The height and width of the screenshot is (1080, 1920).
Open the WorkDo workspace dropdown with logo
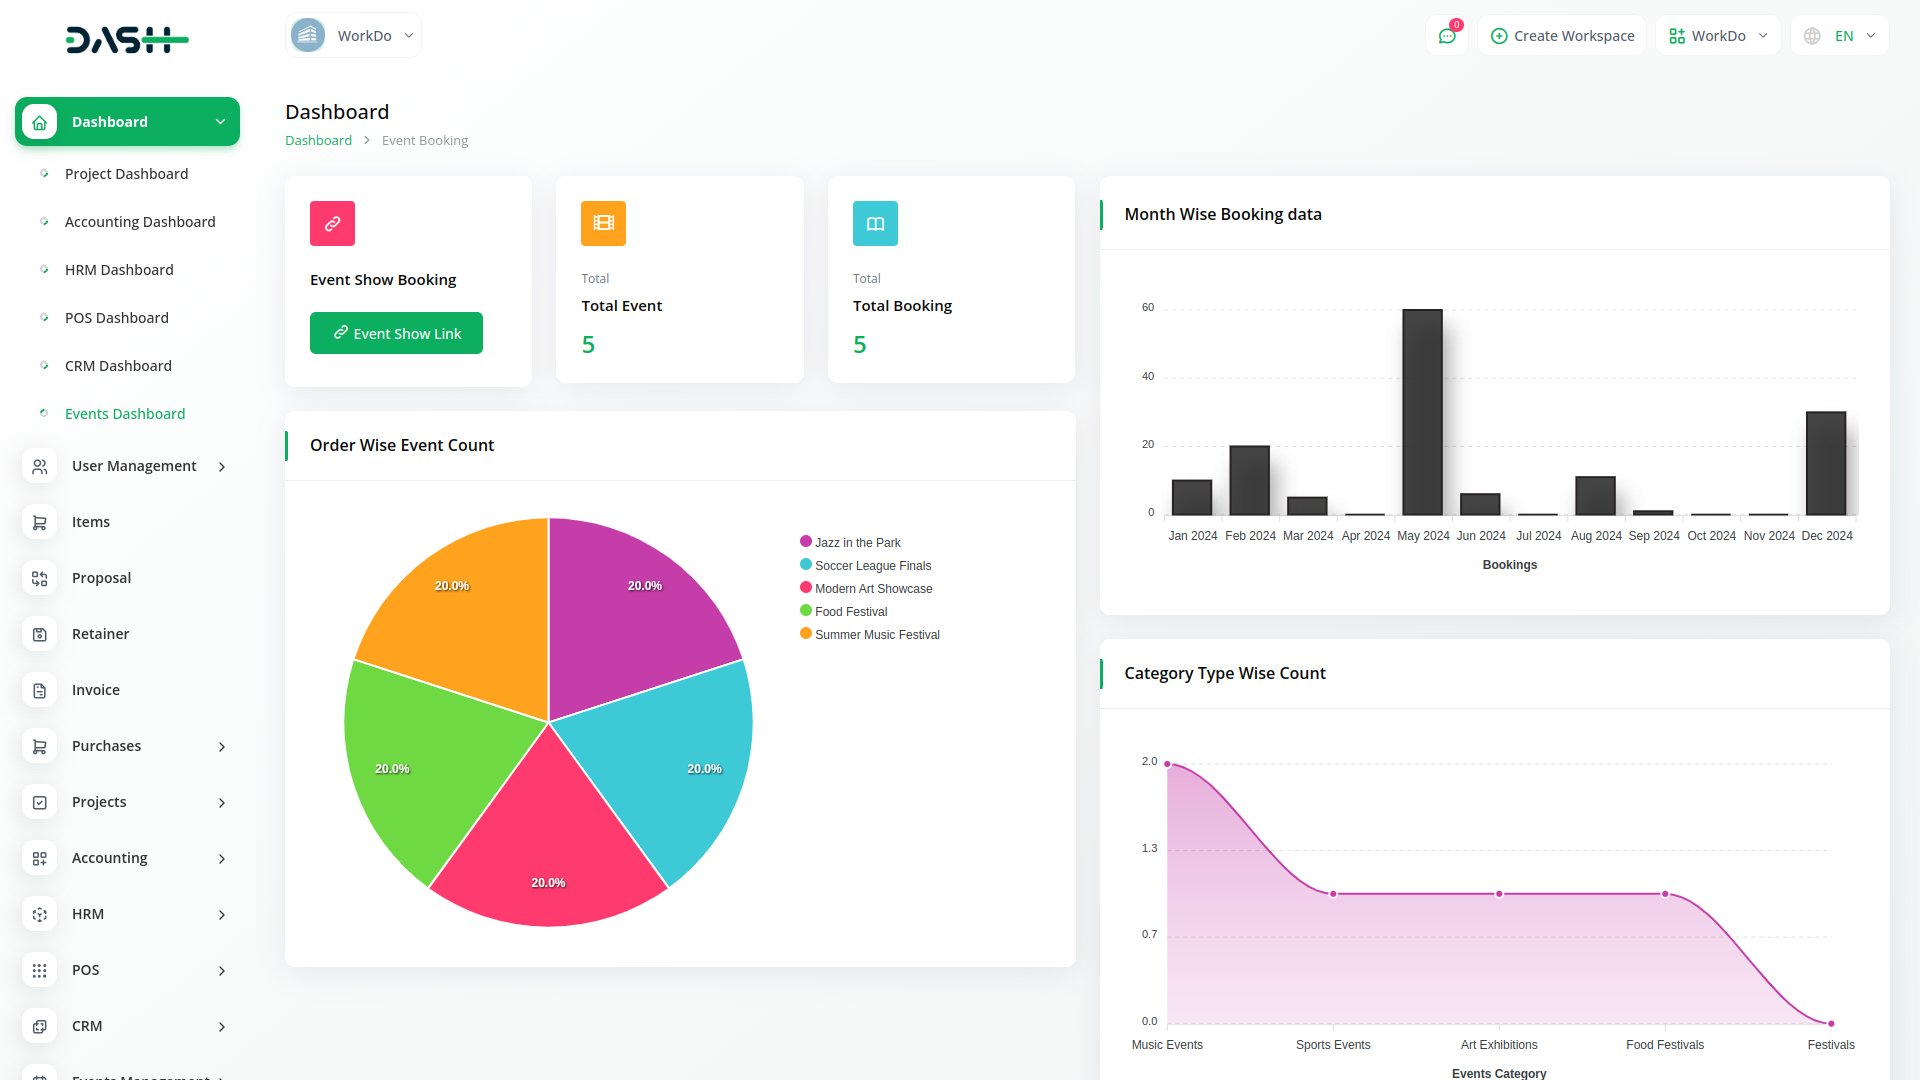click(353, 36)
